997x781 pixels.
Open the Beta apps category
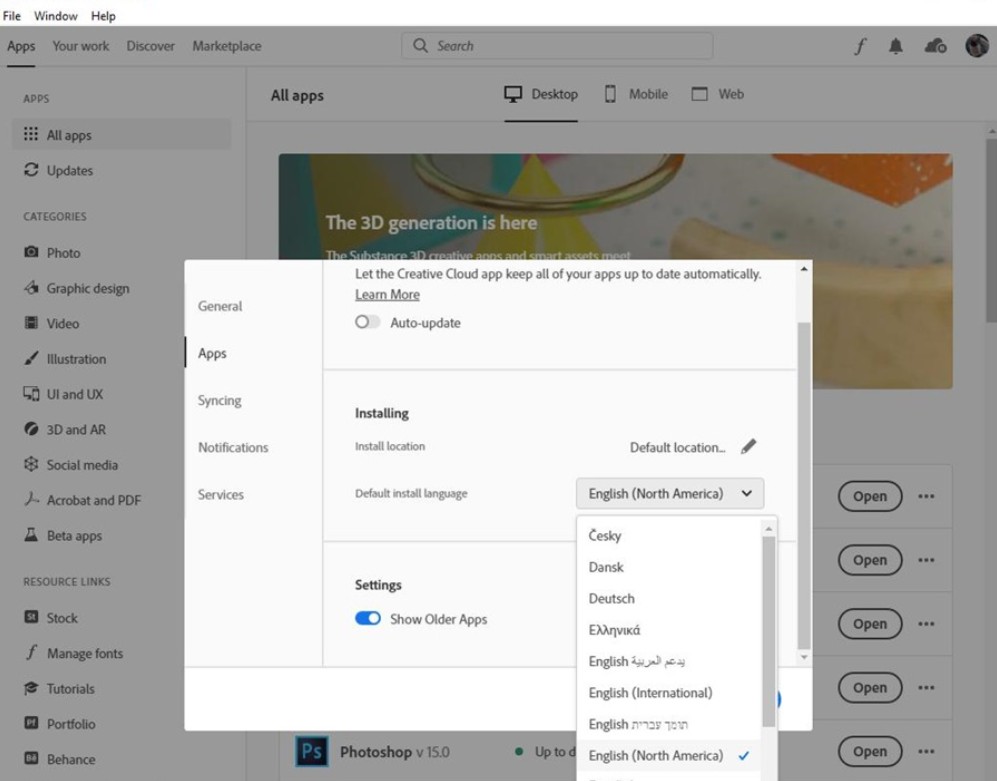(x=63, y=536)
